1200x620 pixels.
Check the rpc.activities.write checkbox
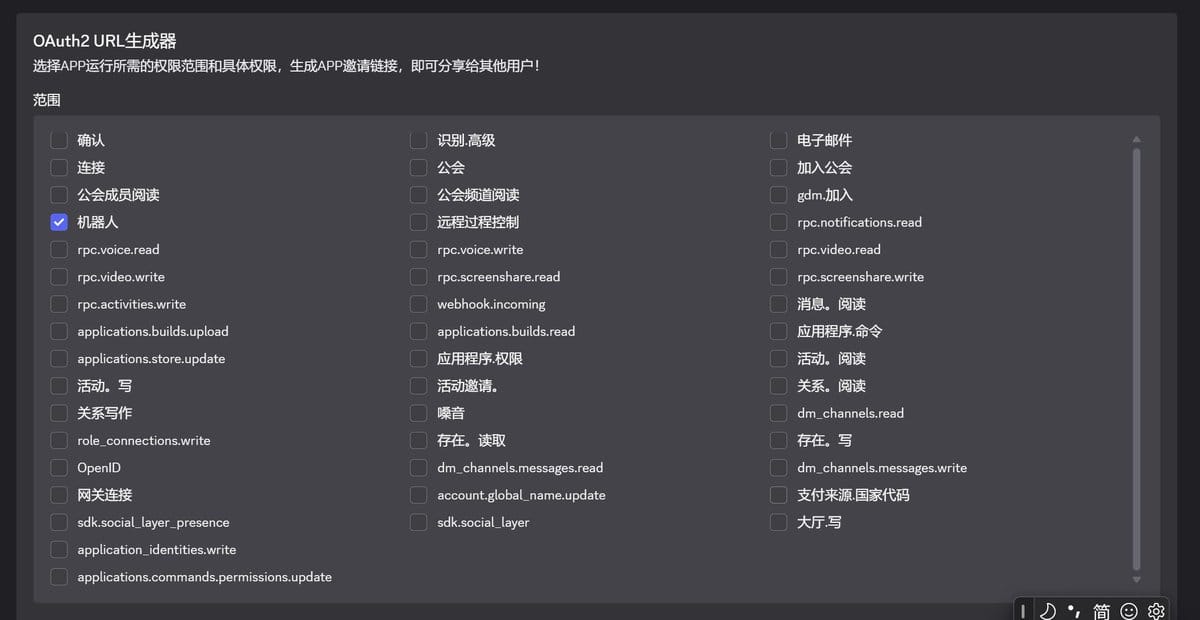point(59,304)
